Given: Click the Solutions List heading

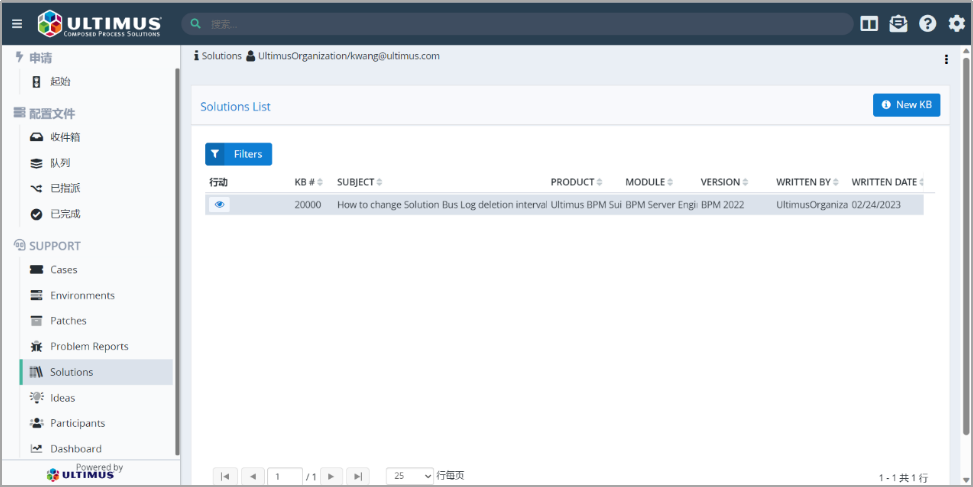Looking at the screenshot, I should (235, 107).
